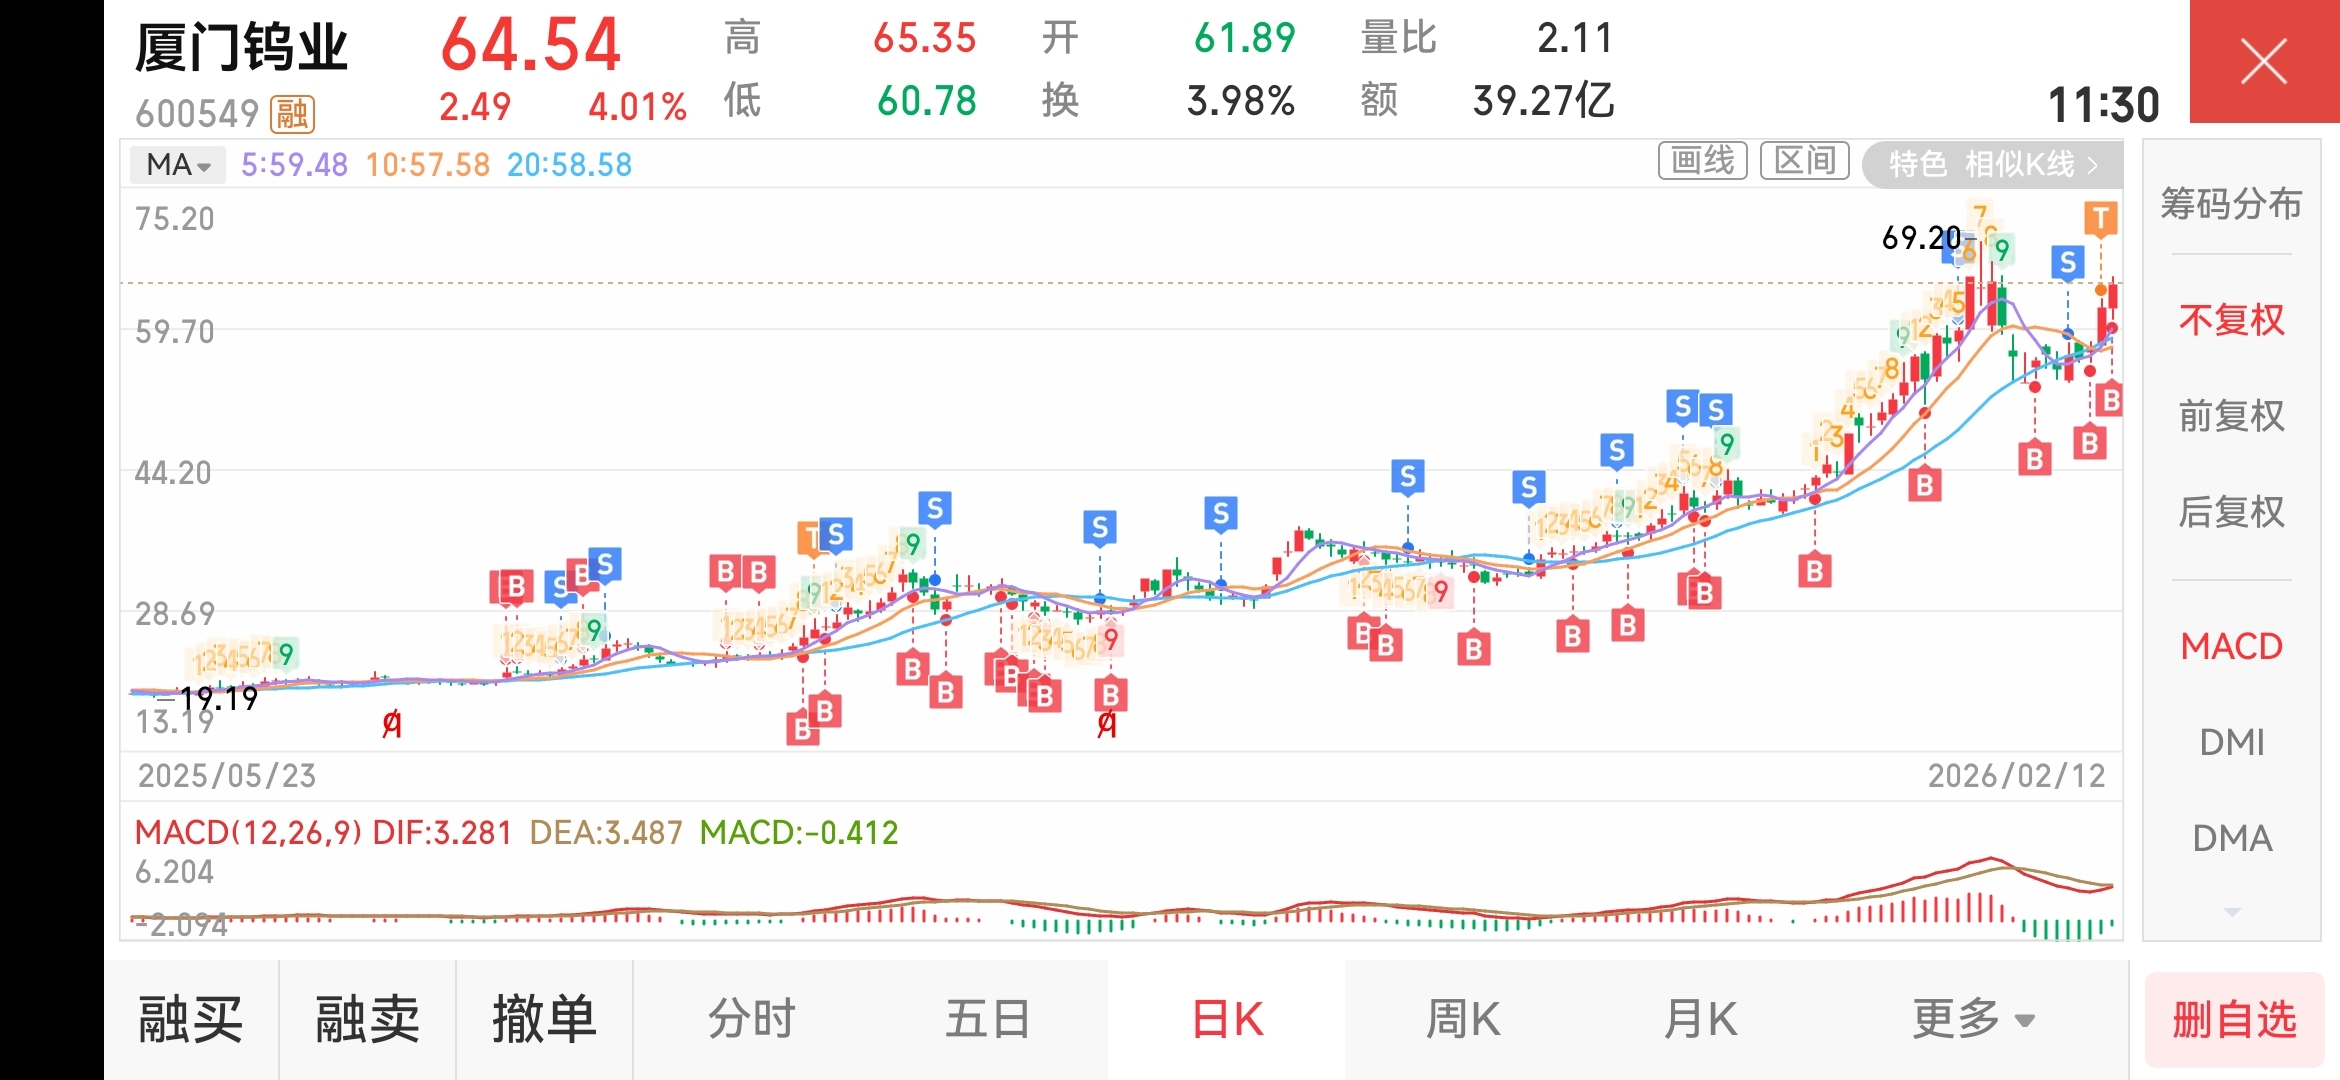Tap the 19.19 low price label
Image resolution: width=2340 pixels, height=1080 pixels.
coord(219,698)
